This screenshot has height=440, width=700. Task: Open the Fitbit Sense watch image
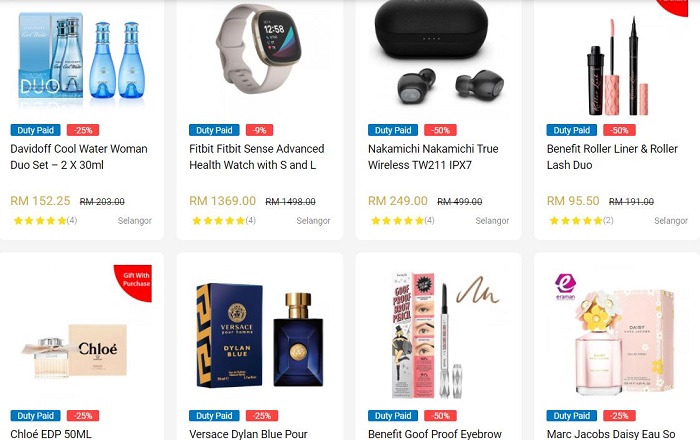point(259,48)
